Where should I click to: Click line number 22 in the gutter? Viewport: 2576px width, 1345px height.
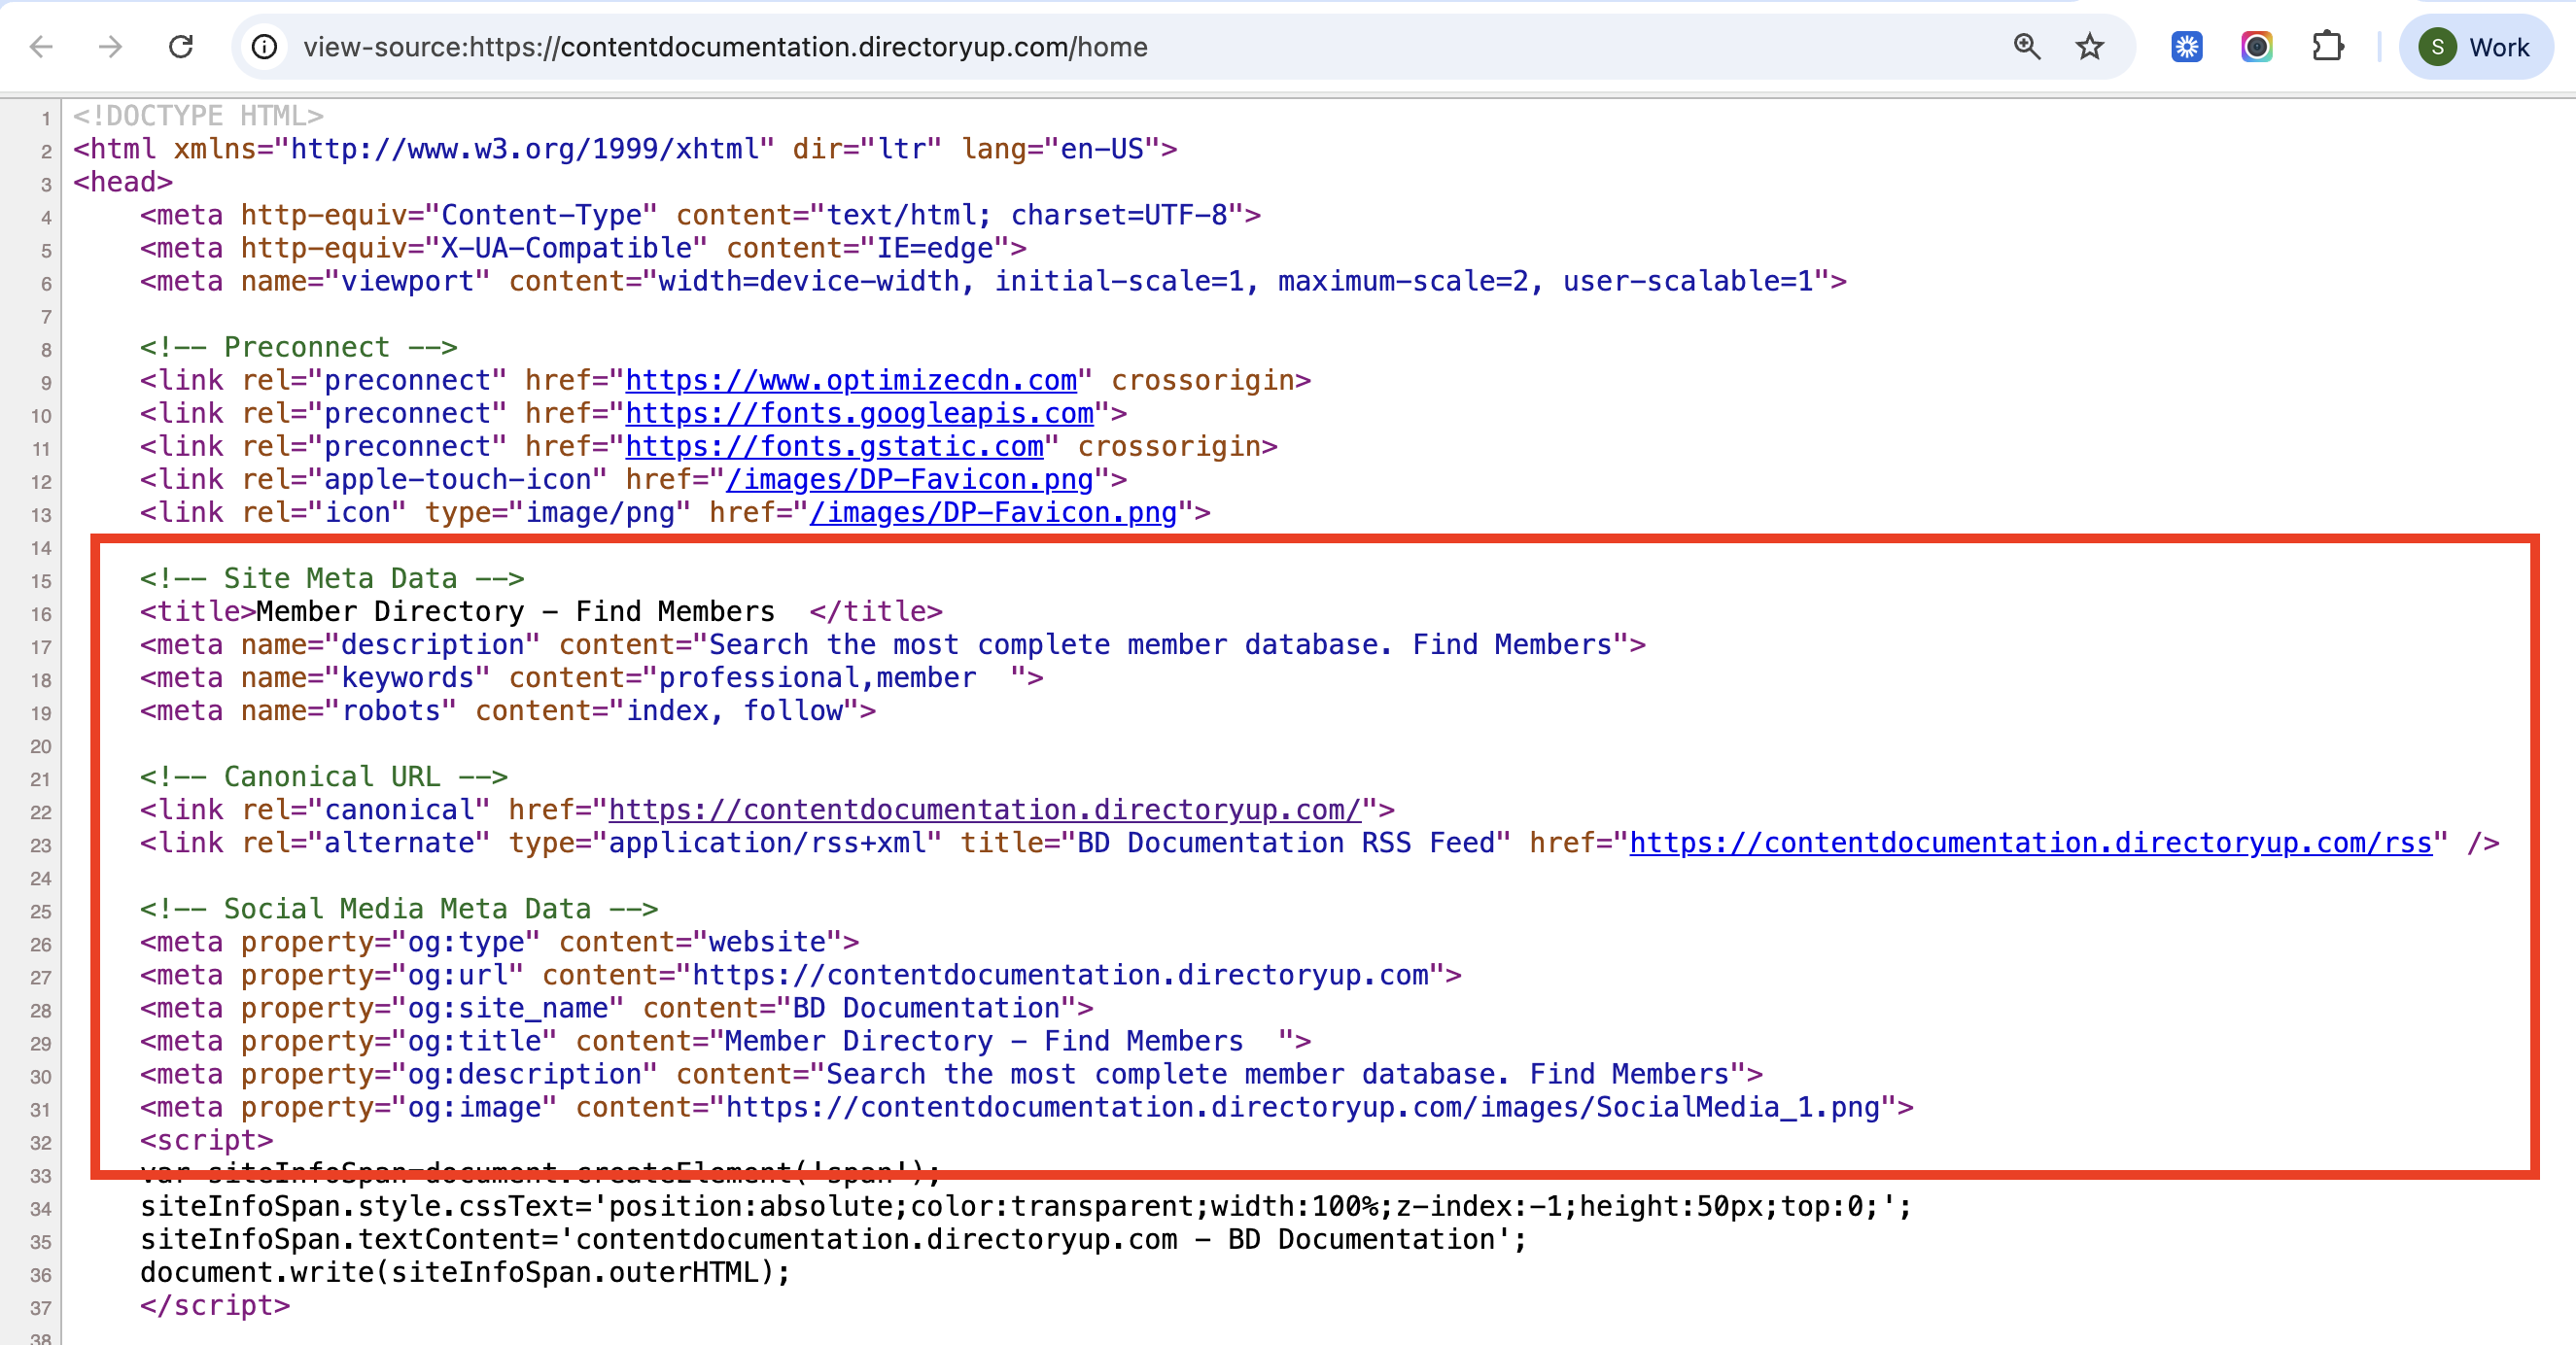pos(40,812)
